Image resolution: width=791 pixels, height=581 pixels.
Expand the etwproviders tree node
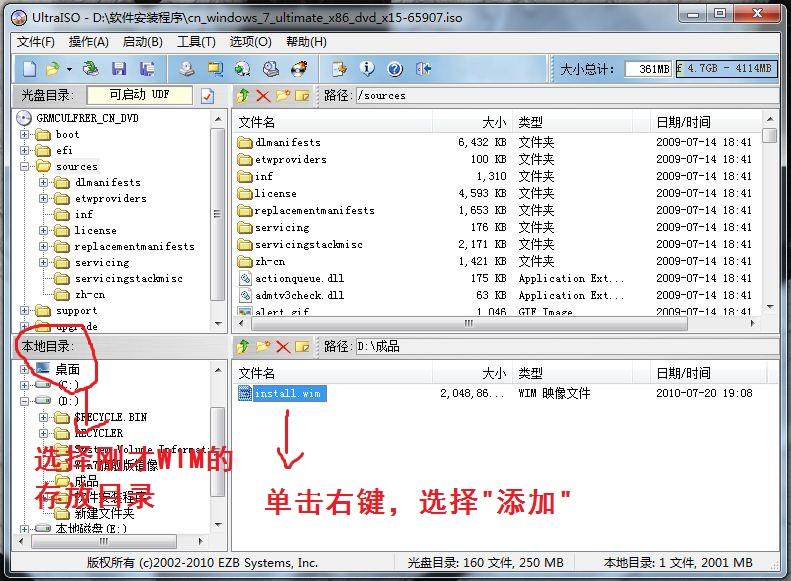tap(43, 199)
